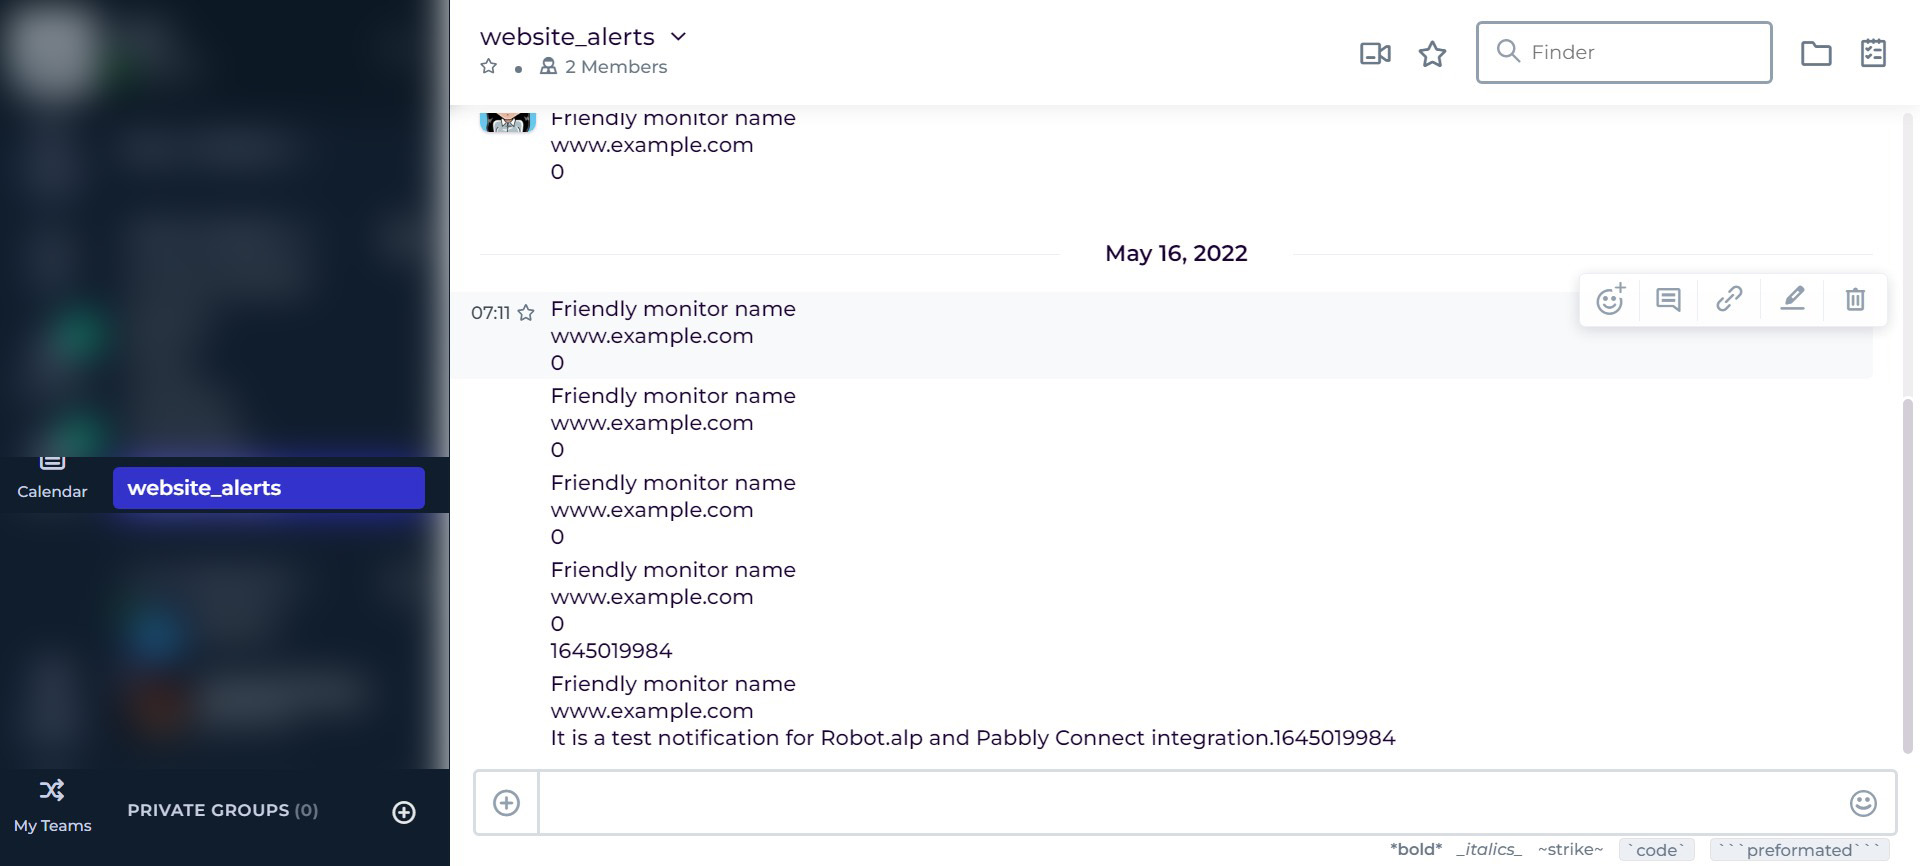Toggle the small star under channel title
1920x866 pixels.
click(489, 67)
